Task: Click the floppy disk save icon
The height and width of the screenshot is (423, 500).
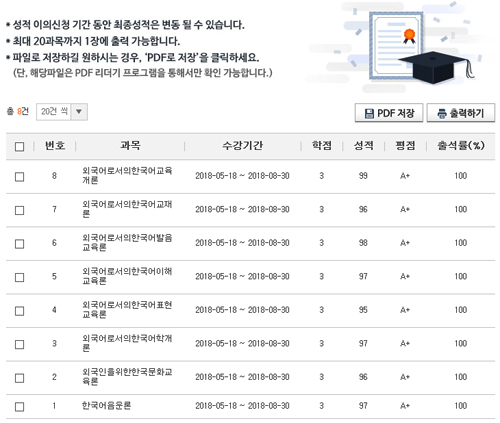Action: [x=369, y=114]
